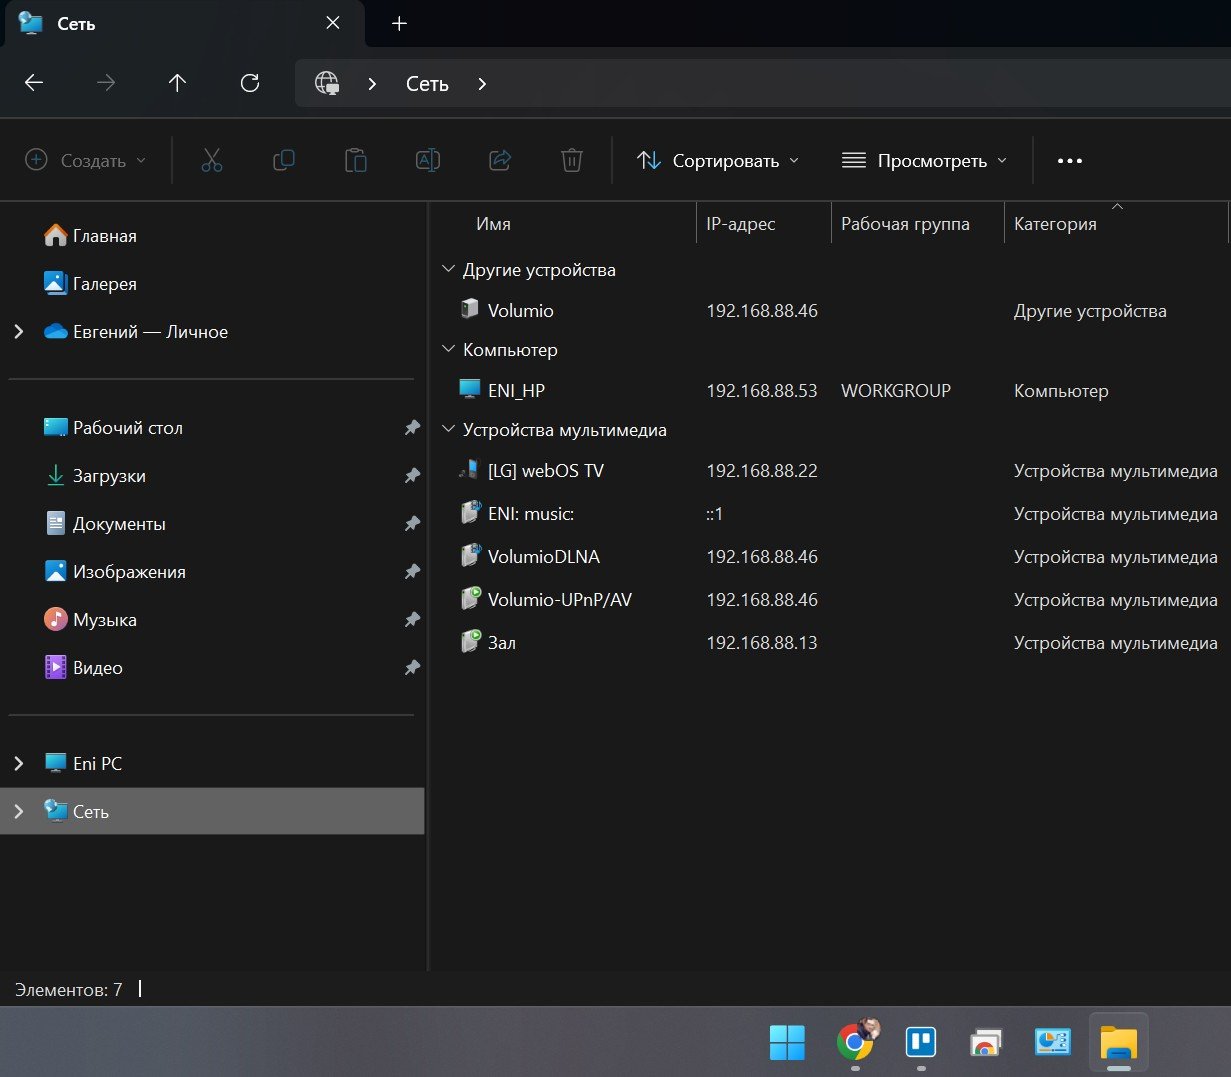Select the [LG] webOS TV device

click(x=545, y=471)
